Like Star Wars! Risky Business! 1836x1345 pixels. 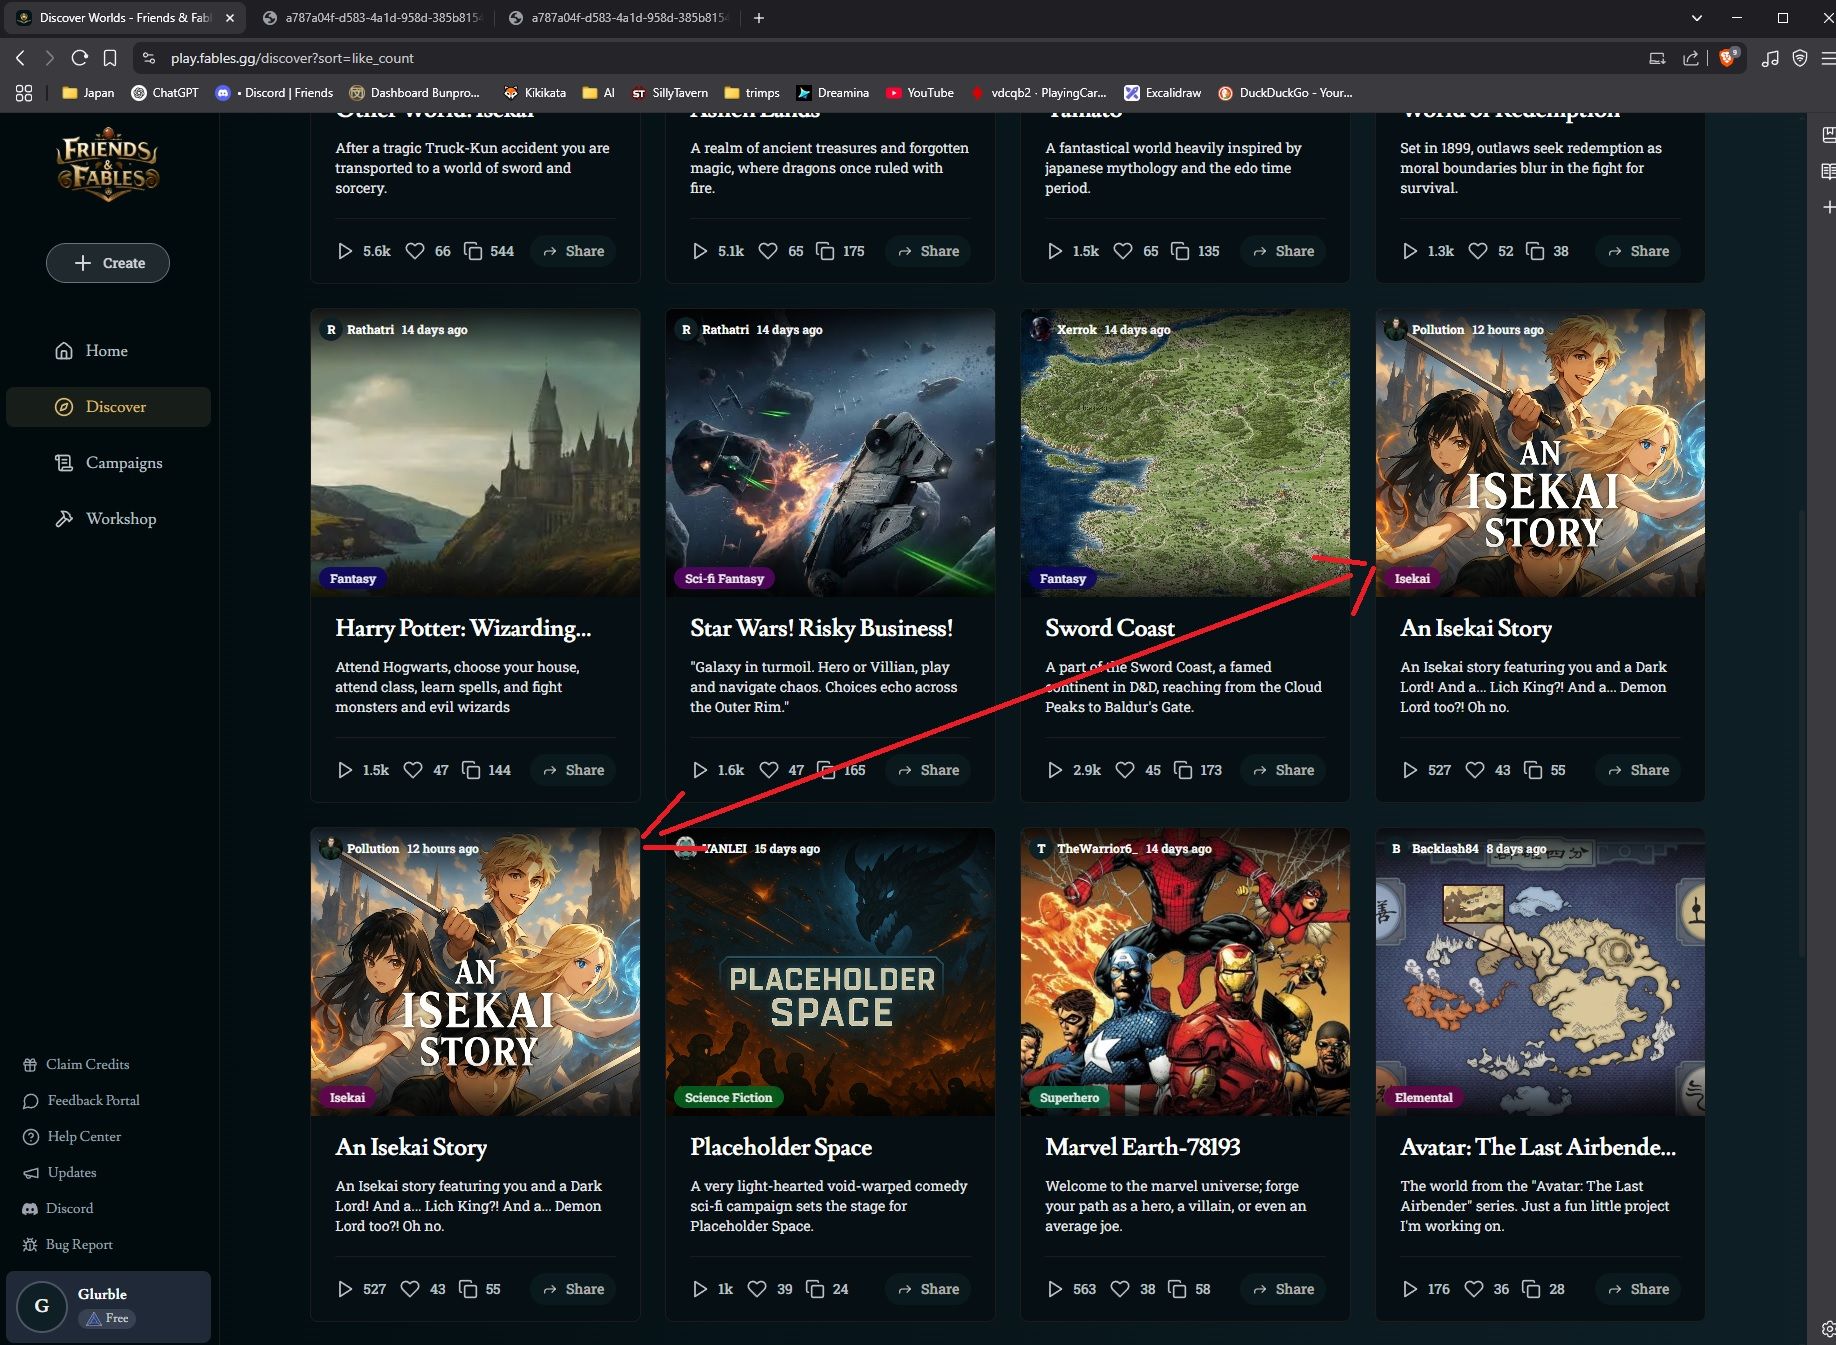(768, 770)
